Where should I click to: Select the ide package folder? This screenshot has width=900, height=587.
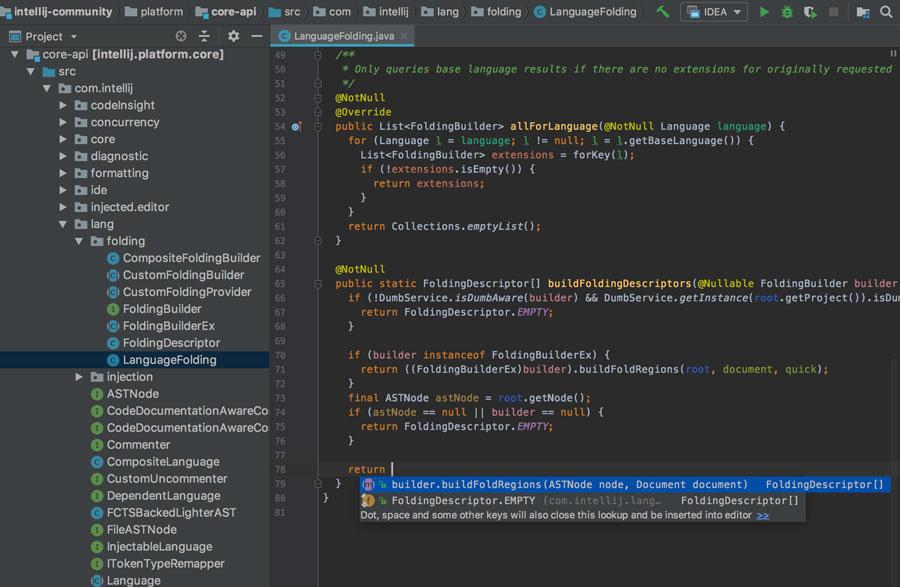coord(91,190)
